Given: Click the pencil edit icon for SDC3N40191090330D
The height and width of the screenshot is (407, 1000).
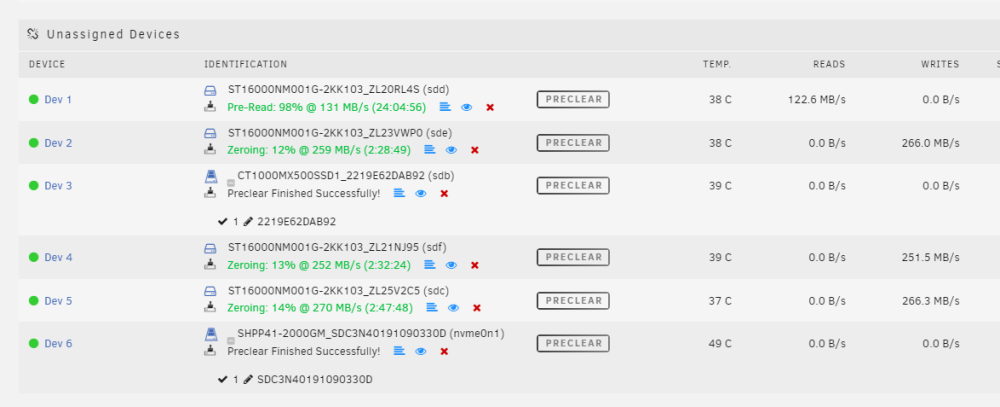Looking at the screenshot, I should (x=248, y=380).
